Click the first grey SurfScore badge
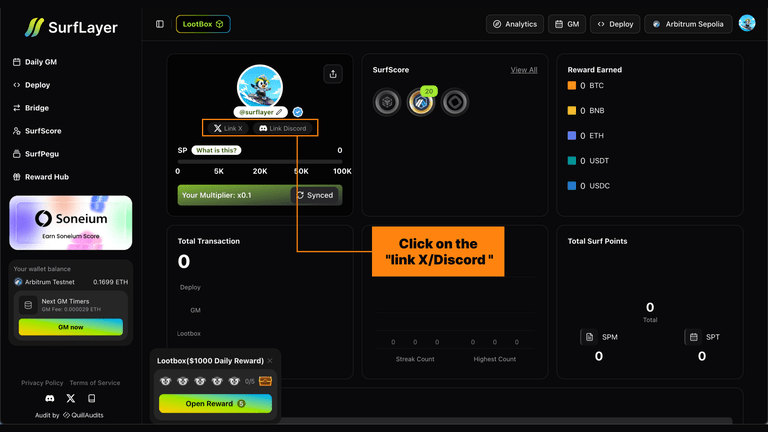 [x=387, y=102]
